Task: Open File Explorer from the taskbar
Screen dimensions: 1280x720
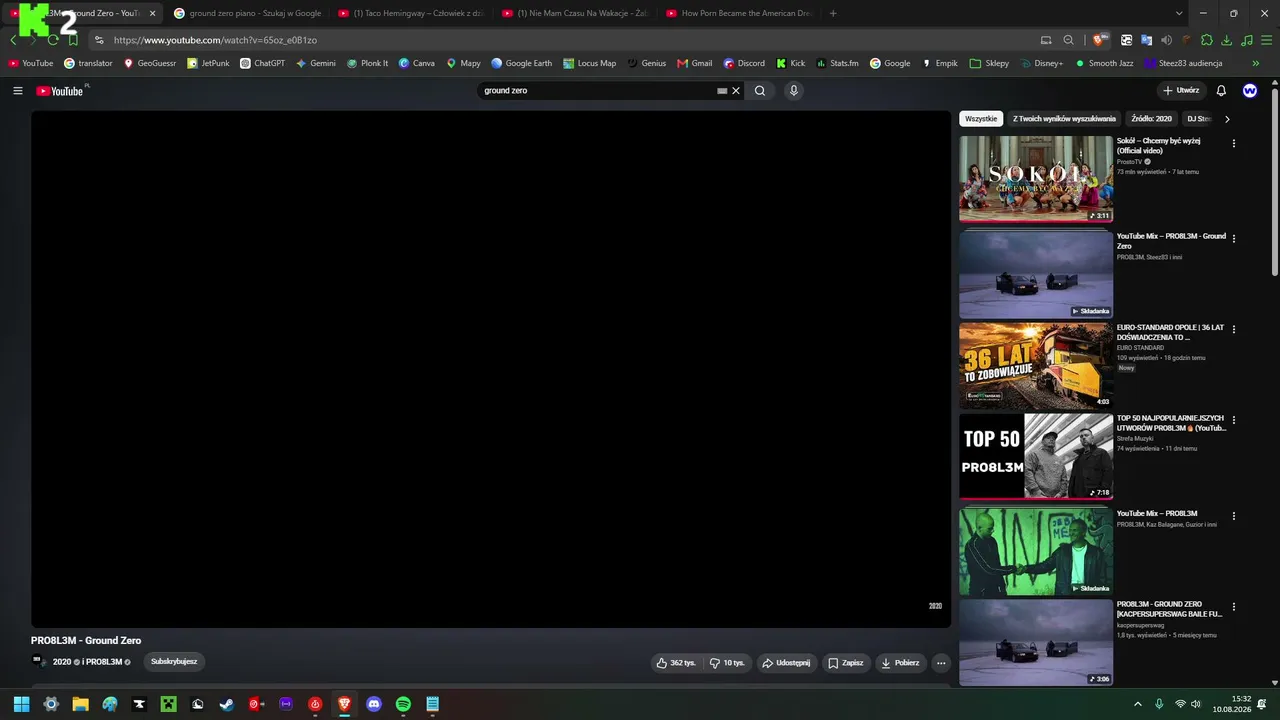Action: coord(80,704)
